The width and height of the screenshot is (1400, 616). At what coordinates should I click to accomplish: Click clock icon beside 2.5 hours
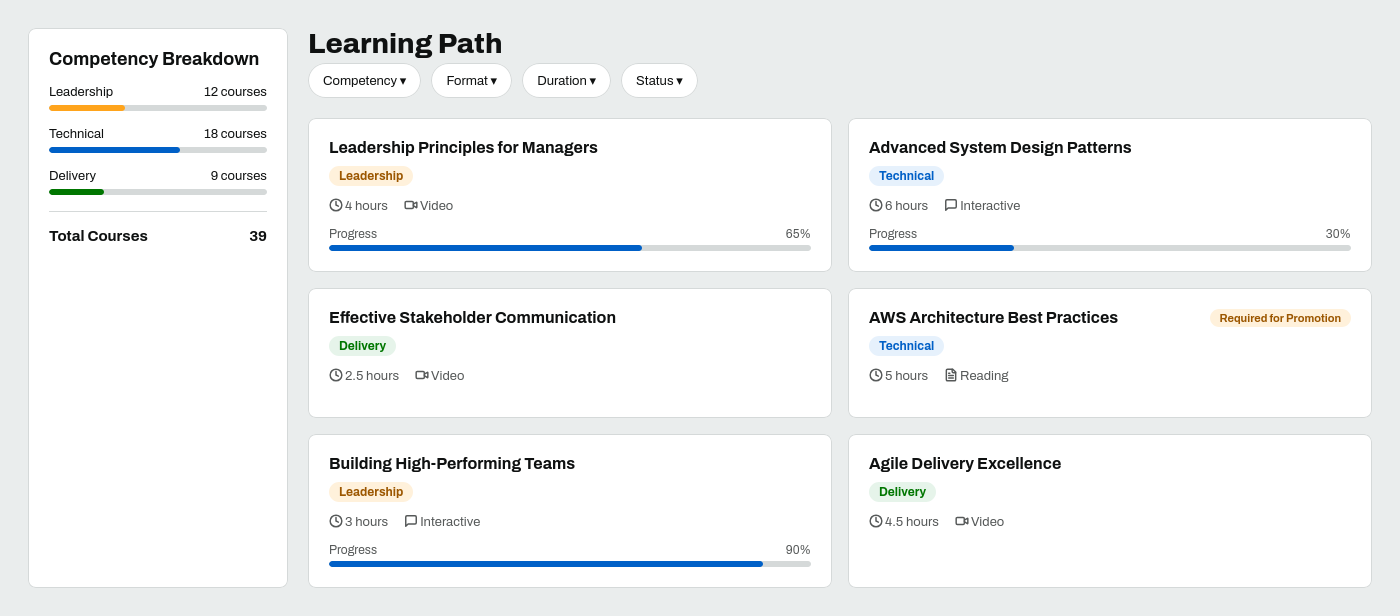point(336,375)
